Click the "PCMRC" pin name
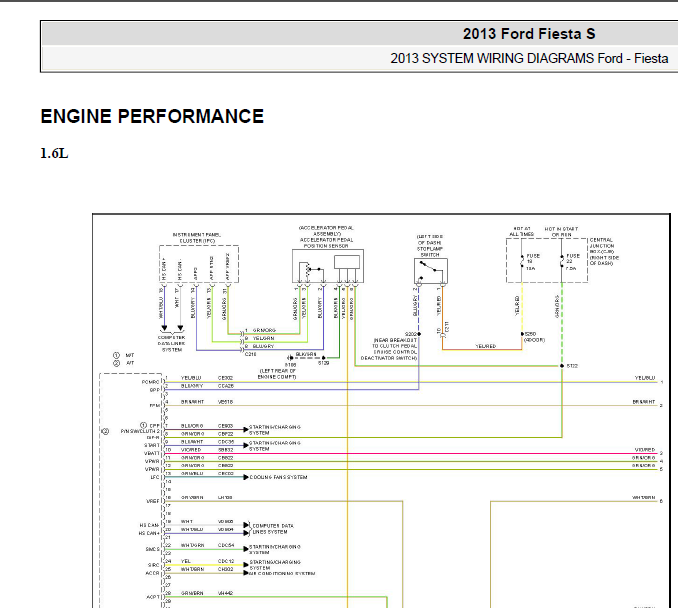The width and height of the screenshot is (678, 608). pos(150,382)
